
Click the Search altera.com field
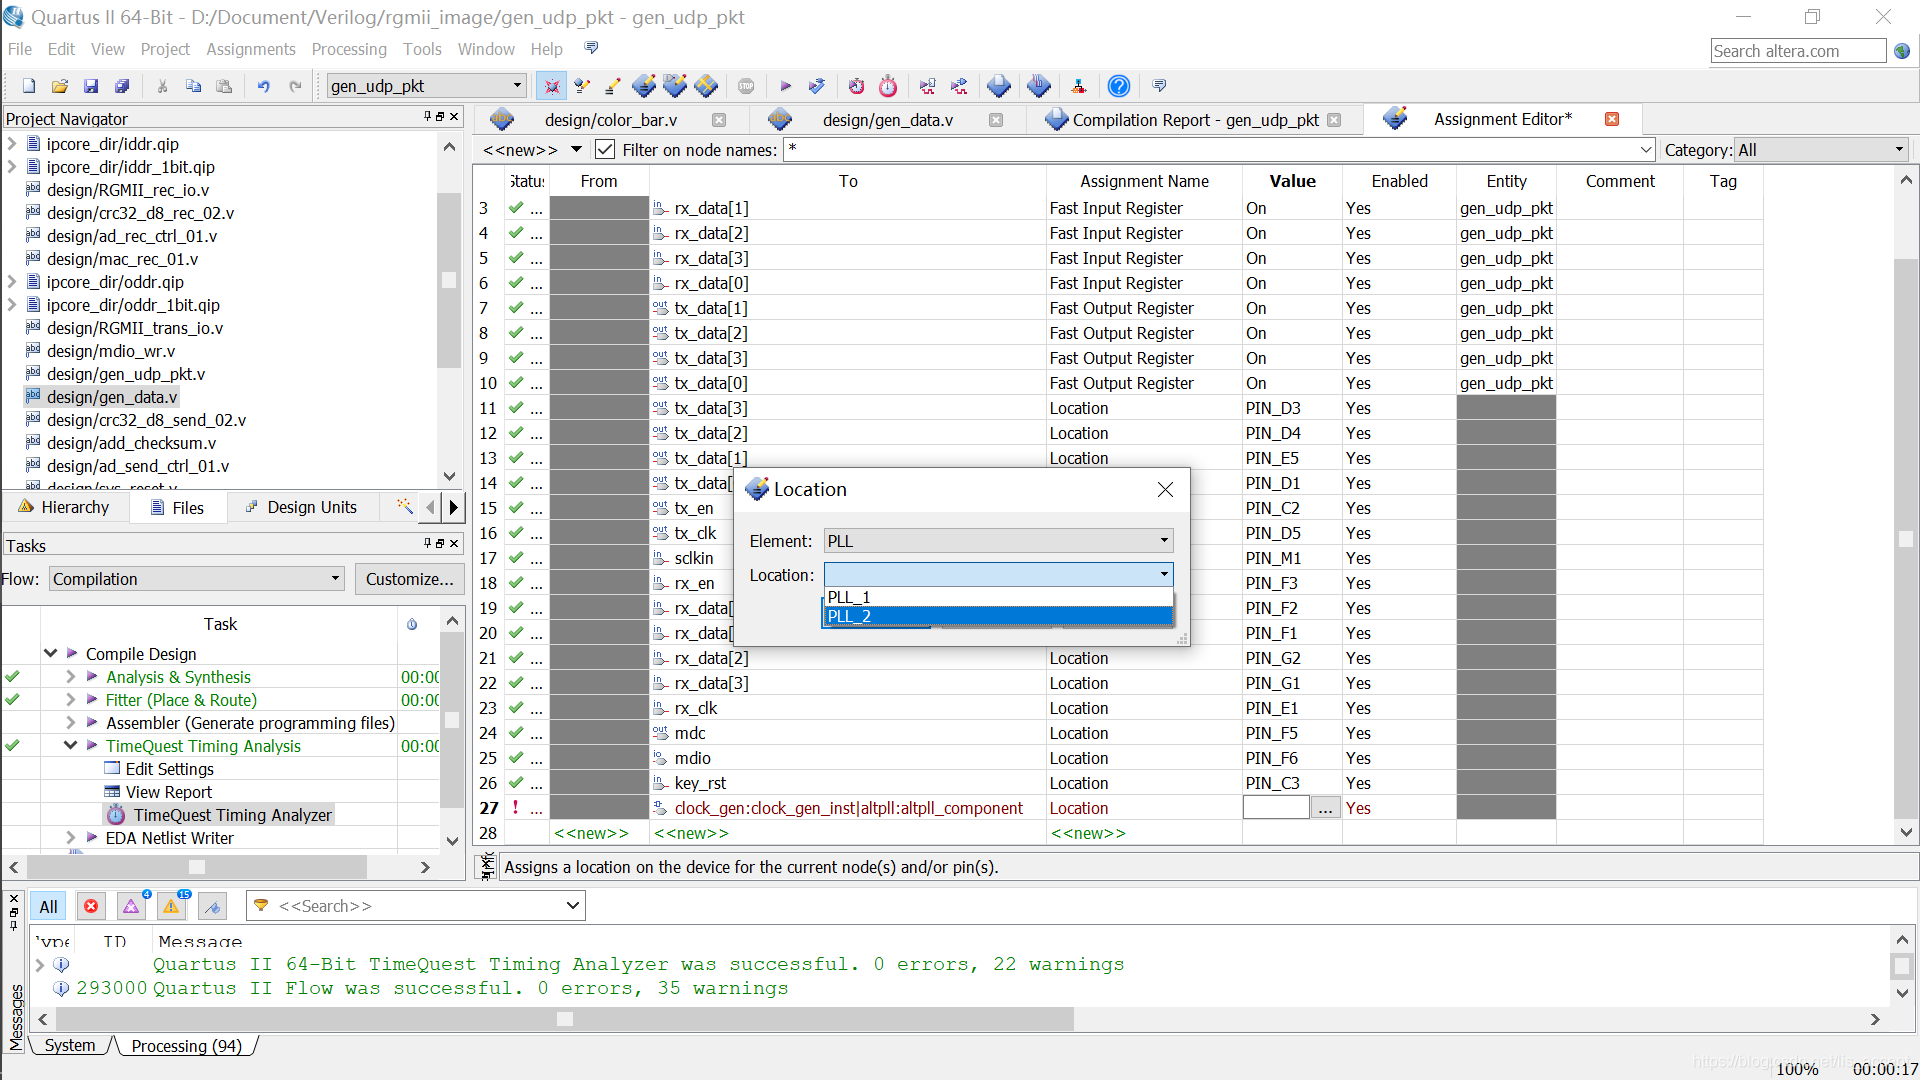click(x=1797, y=51)
